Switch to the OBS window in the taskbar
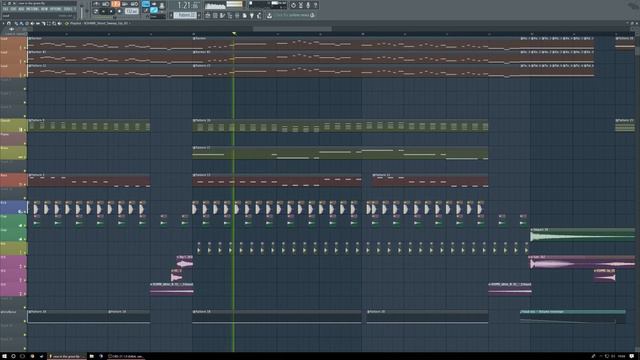This screenshot has width=640, height=360. (126, 356)
